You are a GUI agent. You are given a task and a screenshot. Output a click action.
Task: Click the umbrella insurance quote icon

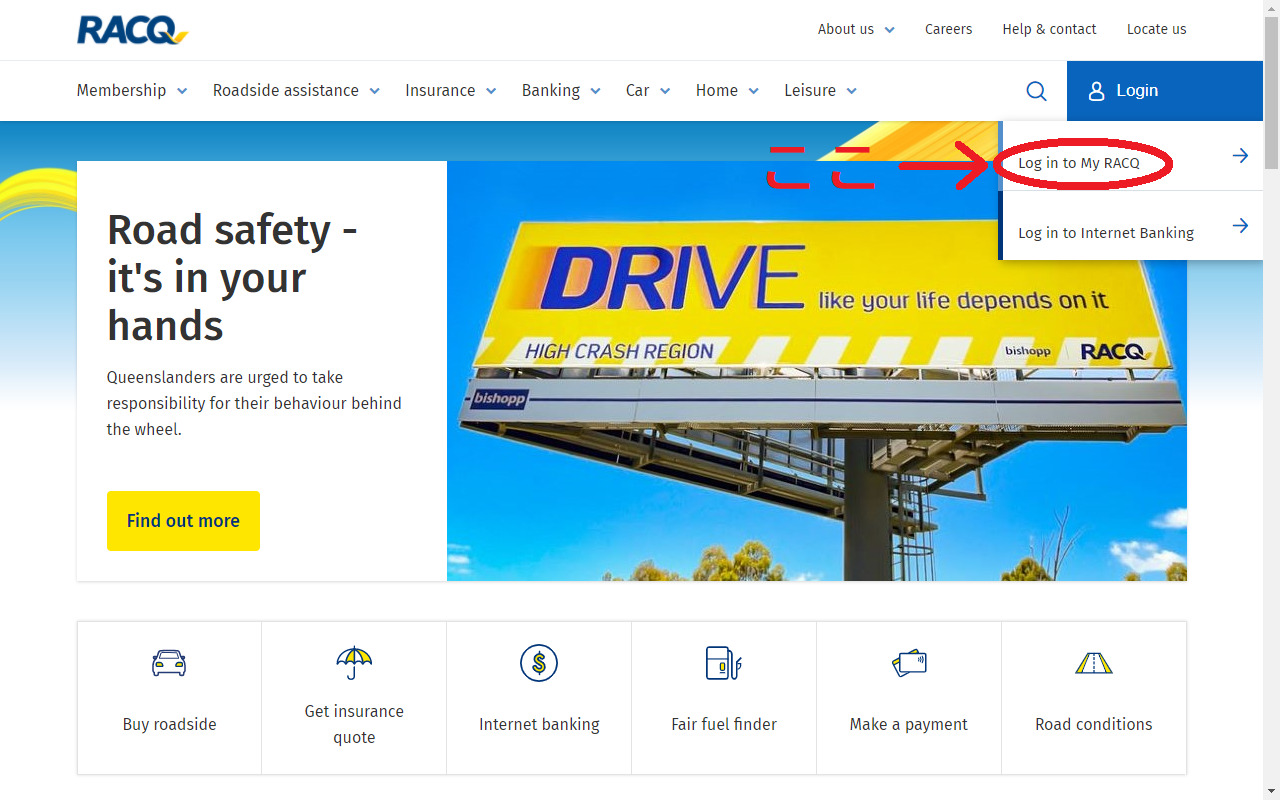pyautogui.click(x=354, y=662)
